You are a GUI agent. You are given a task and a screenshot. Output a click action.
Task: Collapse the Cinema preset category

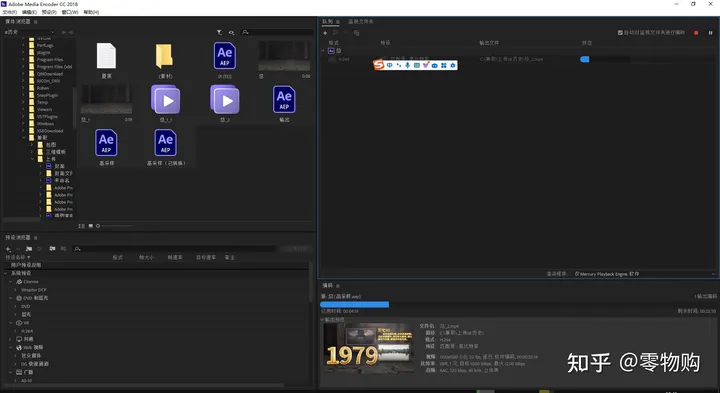[11, 281]
